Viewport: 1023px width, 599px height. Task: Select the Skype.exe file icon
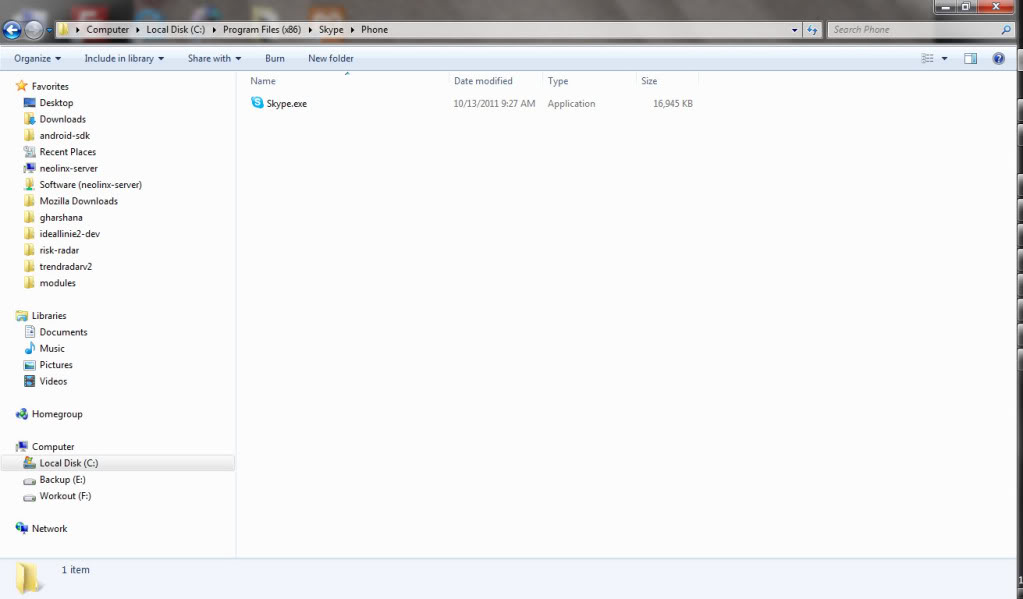coord(257,103)
